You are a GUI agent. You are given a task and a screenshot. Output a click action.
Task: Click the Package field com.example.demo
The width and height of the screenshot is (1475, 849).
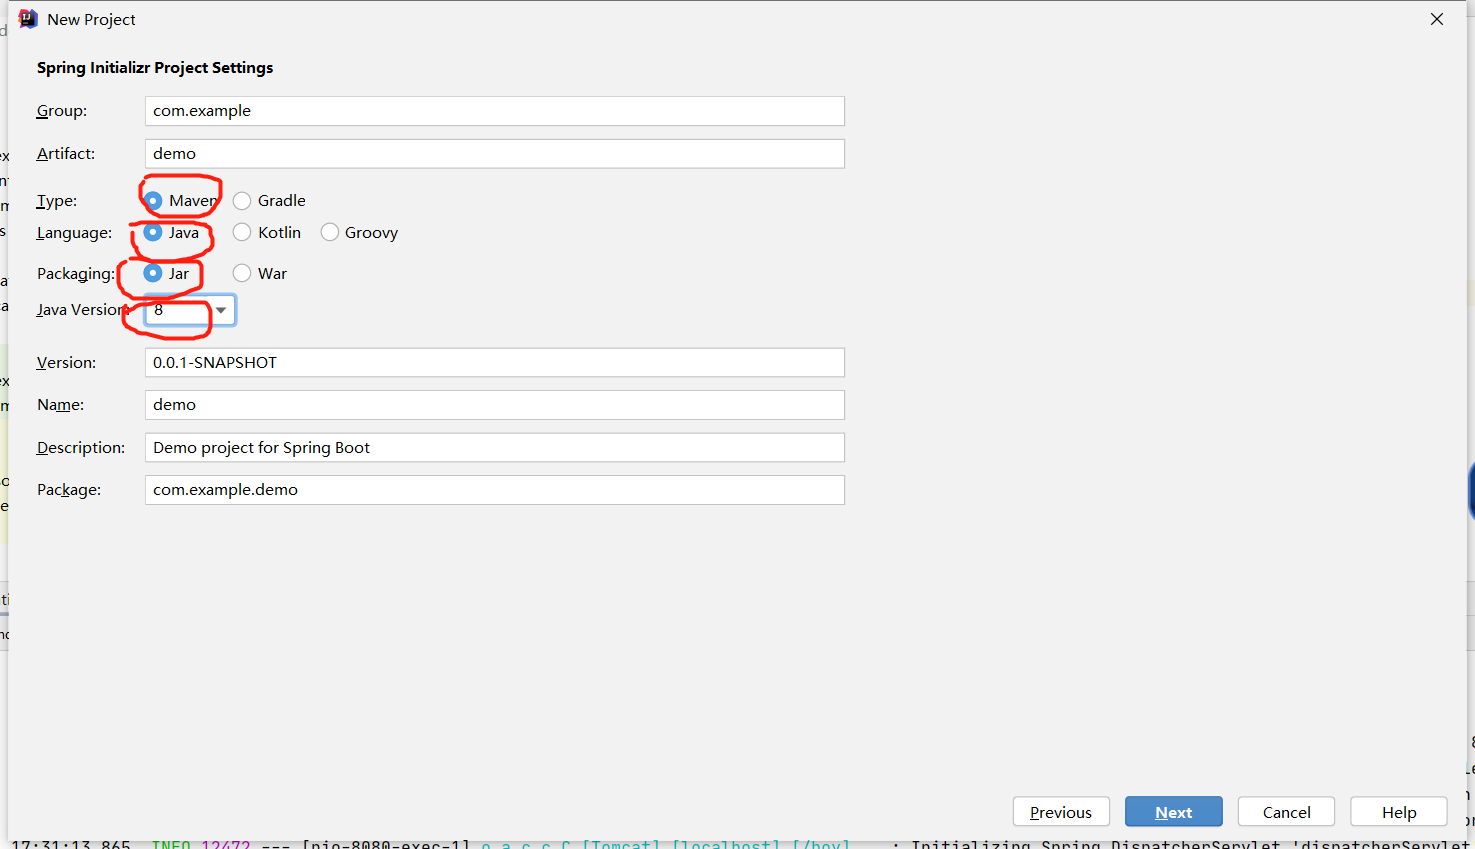(x=495, y=490)
